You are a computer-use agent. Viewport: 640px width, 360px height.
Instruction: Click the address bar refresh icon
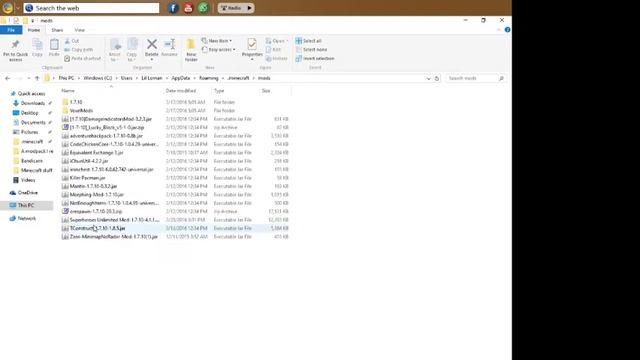(437, 78)
